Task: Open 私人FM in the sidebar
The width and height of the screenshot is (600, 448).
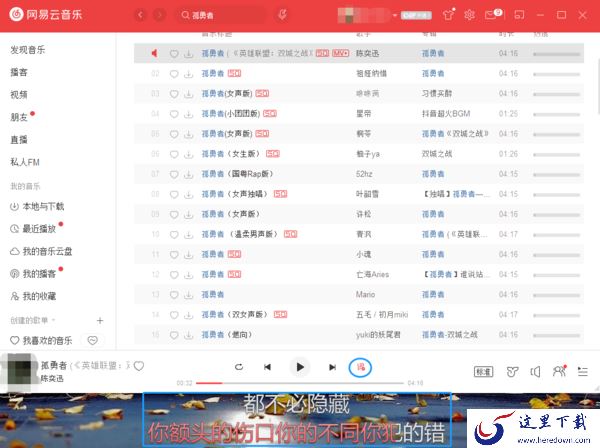Action: pyautogui.click(x=25, y=162)
